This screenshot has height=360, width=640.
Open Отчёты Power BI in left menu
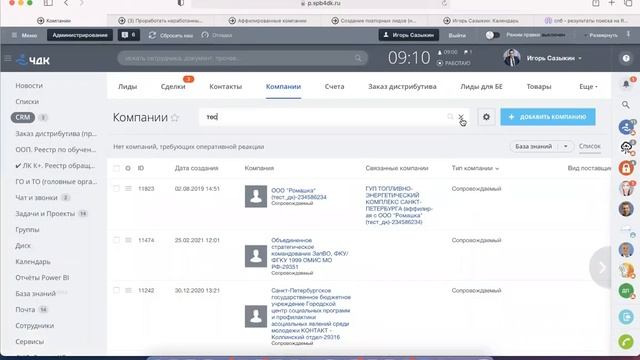[42, 278]
